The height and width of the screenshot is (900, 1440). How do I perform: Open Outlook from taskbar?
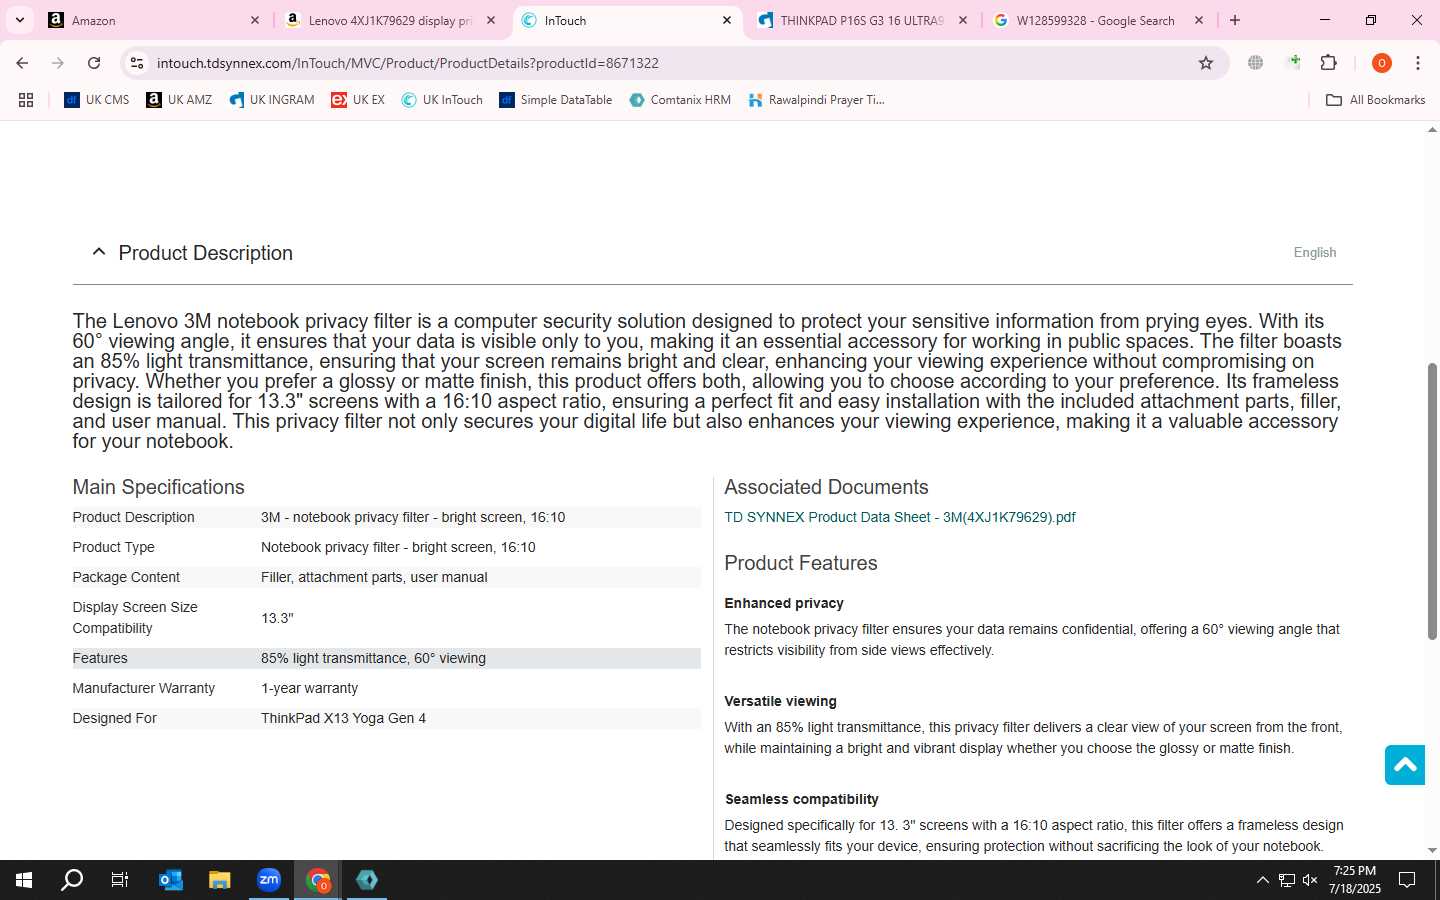[170, 880]
